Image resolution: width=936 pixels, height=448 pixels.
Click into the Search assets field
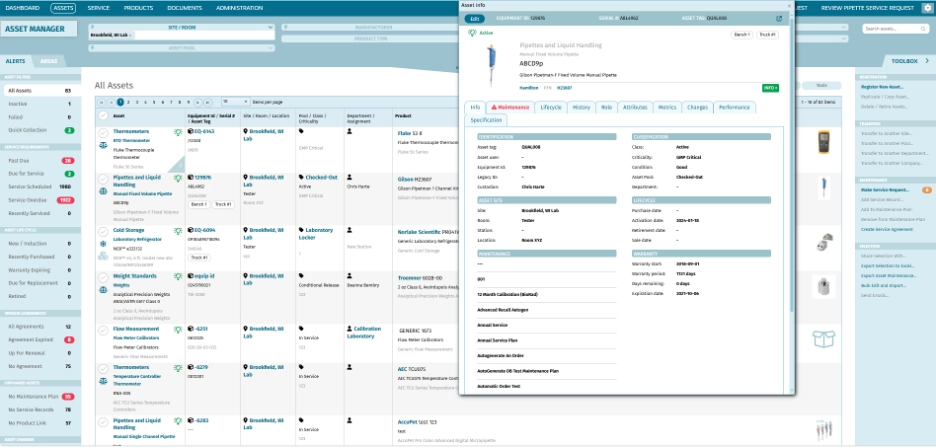pyautogui.click(x=891, y=29)
